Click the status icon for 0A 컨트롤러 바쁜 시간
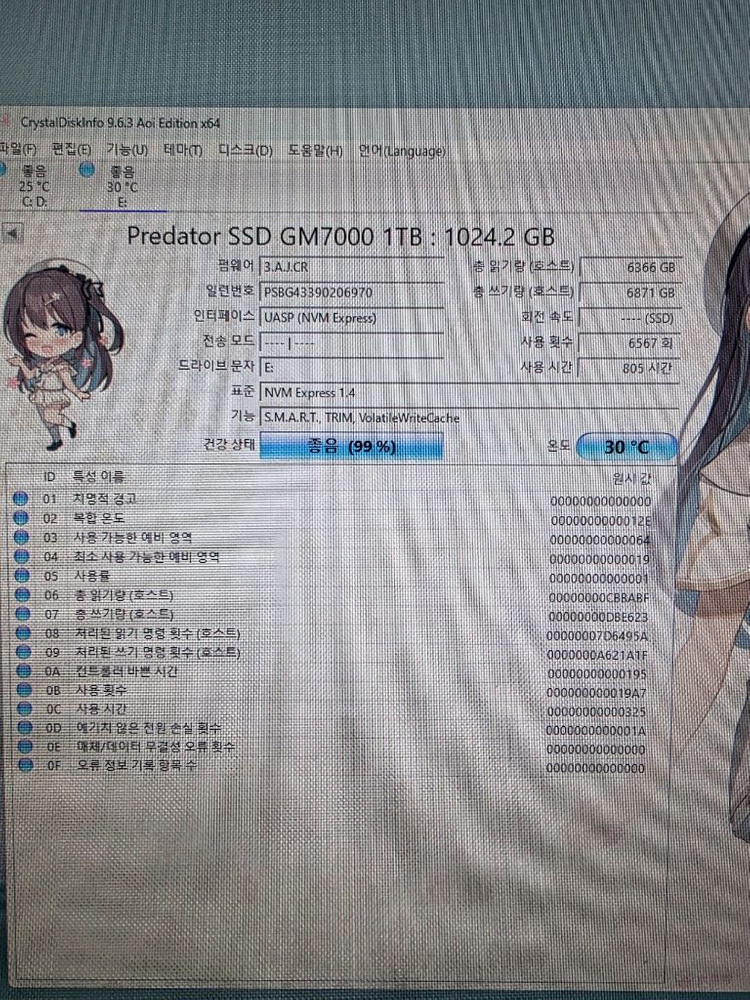Screen dimensions: 750x1000 (x=24, y=671)
